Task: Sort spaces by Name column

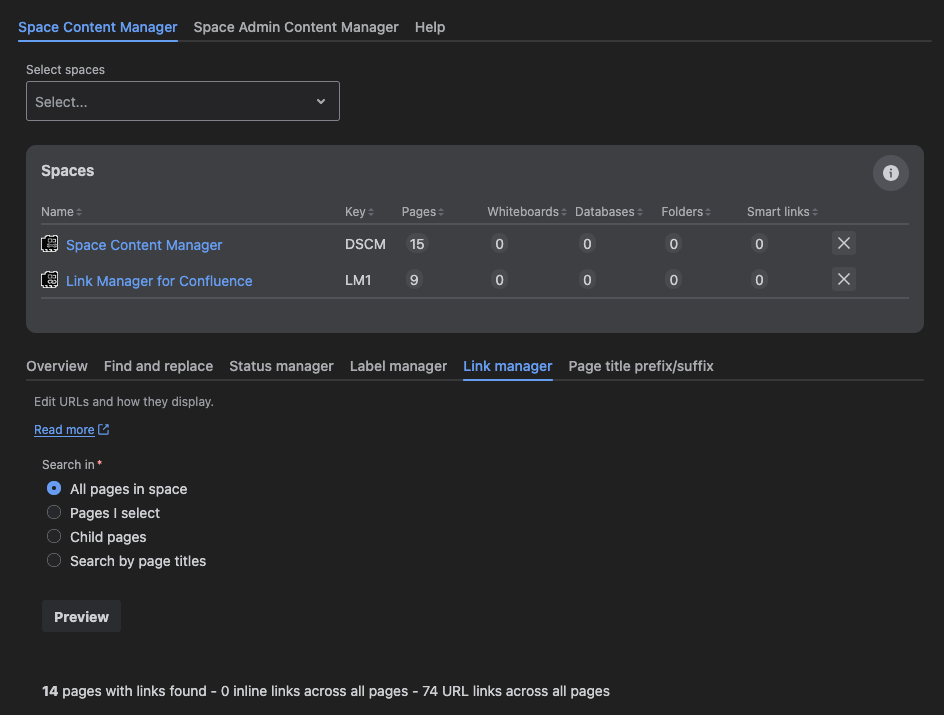Action: 61,212
